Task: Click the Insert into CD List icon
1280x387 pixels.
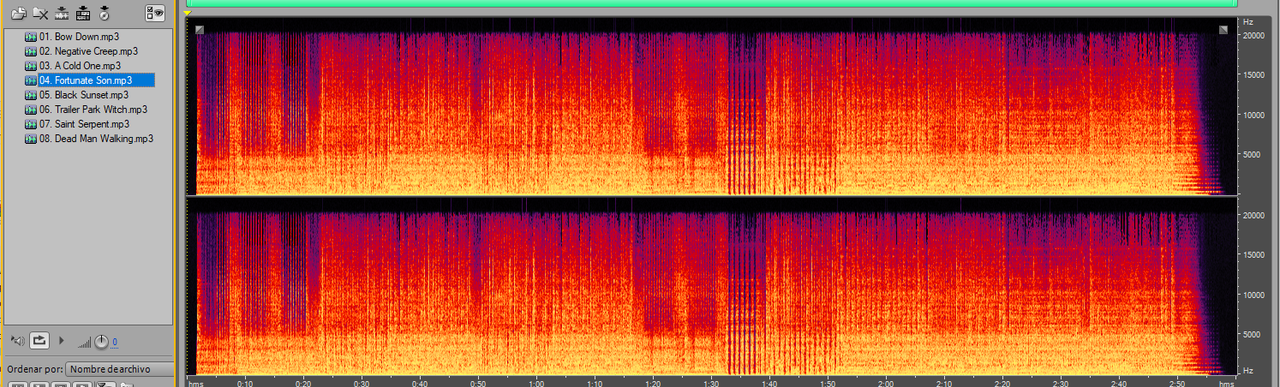Action: [83, 13]
